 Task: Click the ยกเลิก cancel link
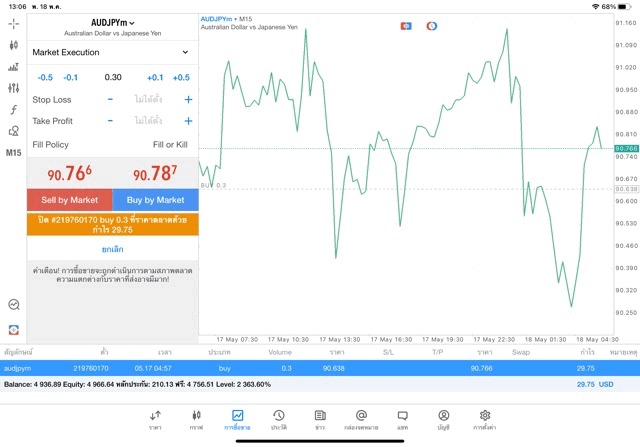(x=113, y=249)
